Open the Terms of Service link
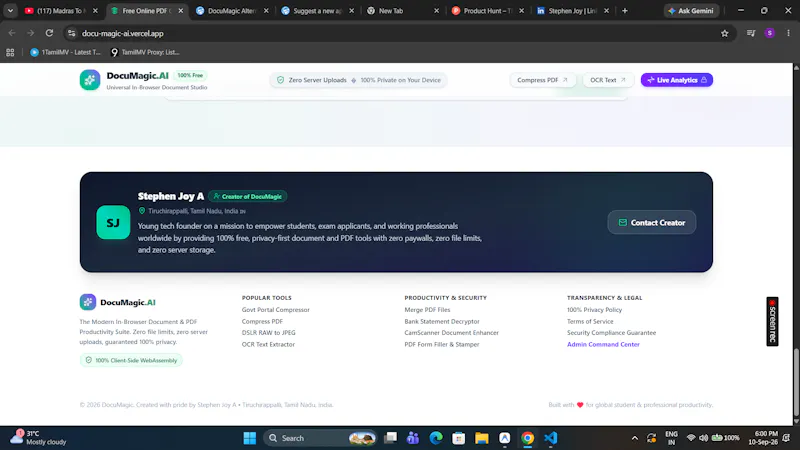The width and height of the screenshot is (800, 450). 590,321
